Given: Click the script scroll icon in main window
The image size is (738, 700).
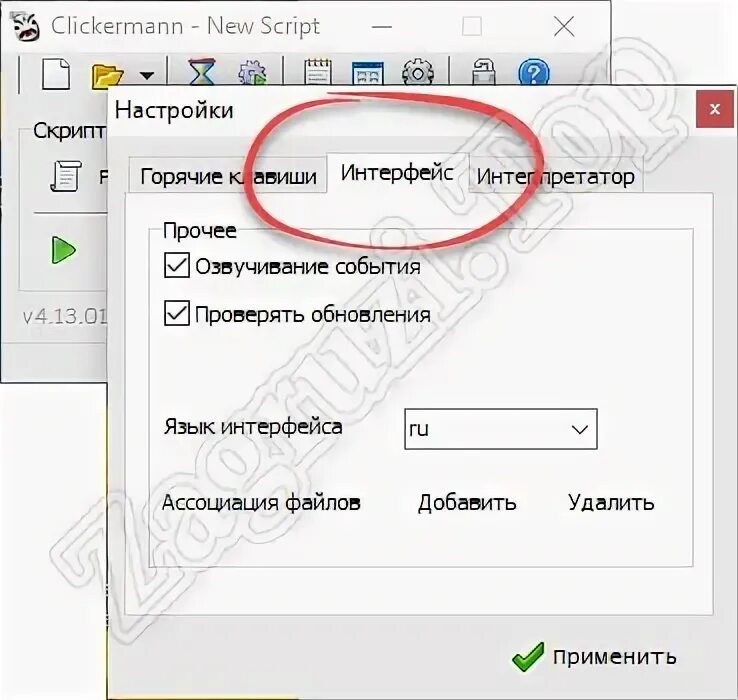Looking at the screenshot, I should (66, 176).
